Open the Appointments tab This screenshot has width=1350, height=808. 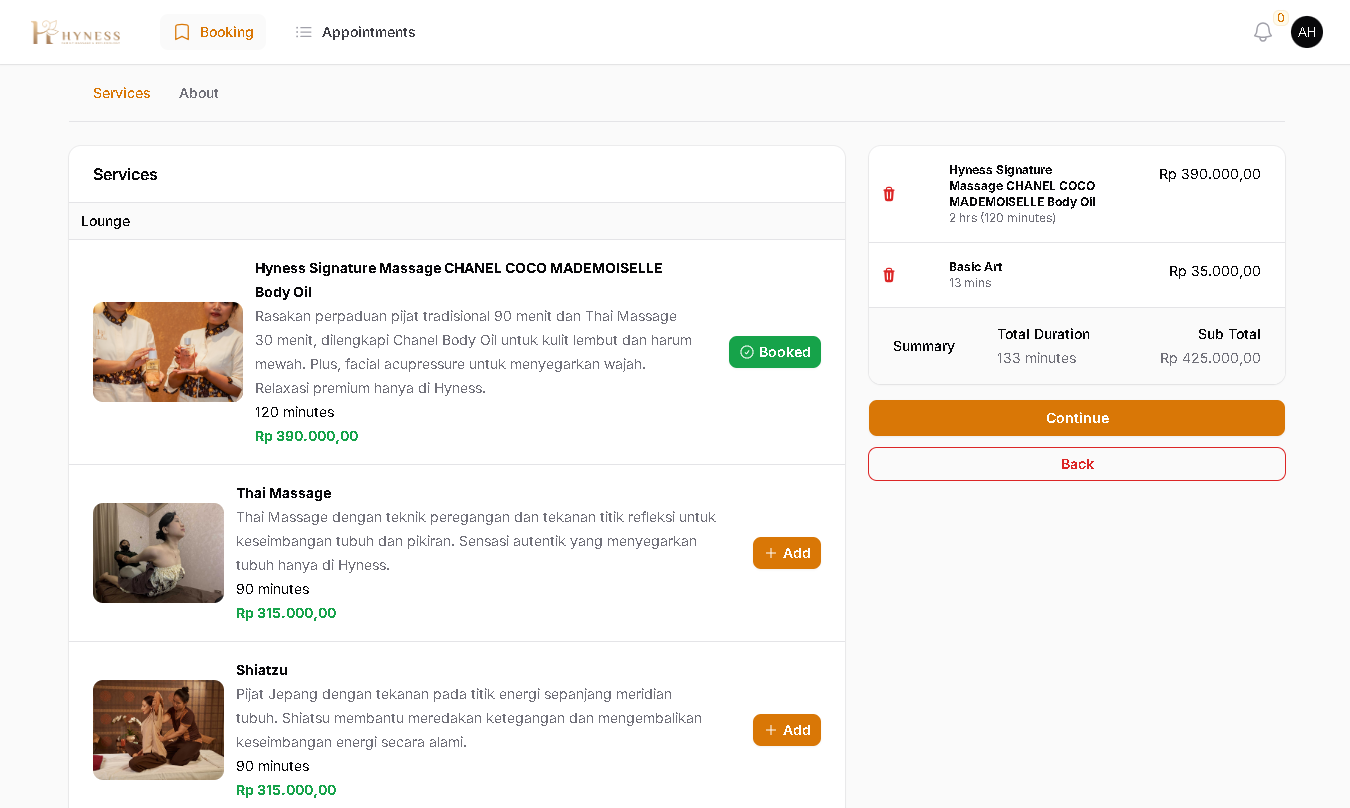(355, 32)
